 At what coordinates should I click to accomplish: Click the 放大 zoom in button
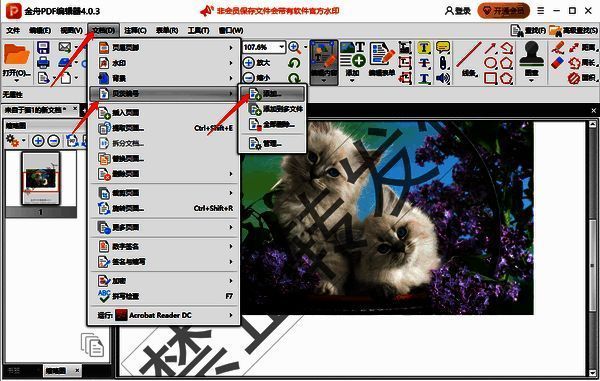pos(256,63)
